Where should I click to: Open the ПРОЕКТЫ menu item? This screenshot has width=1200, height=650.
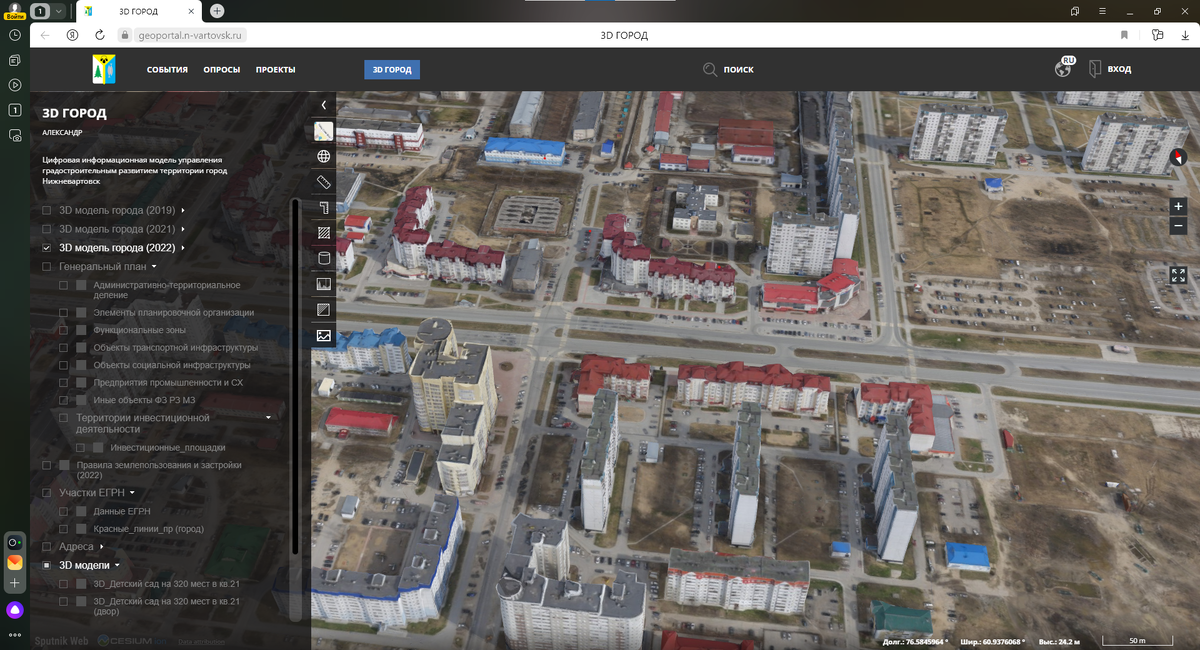(275, 70)
